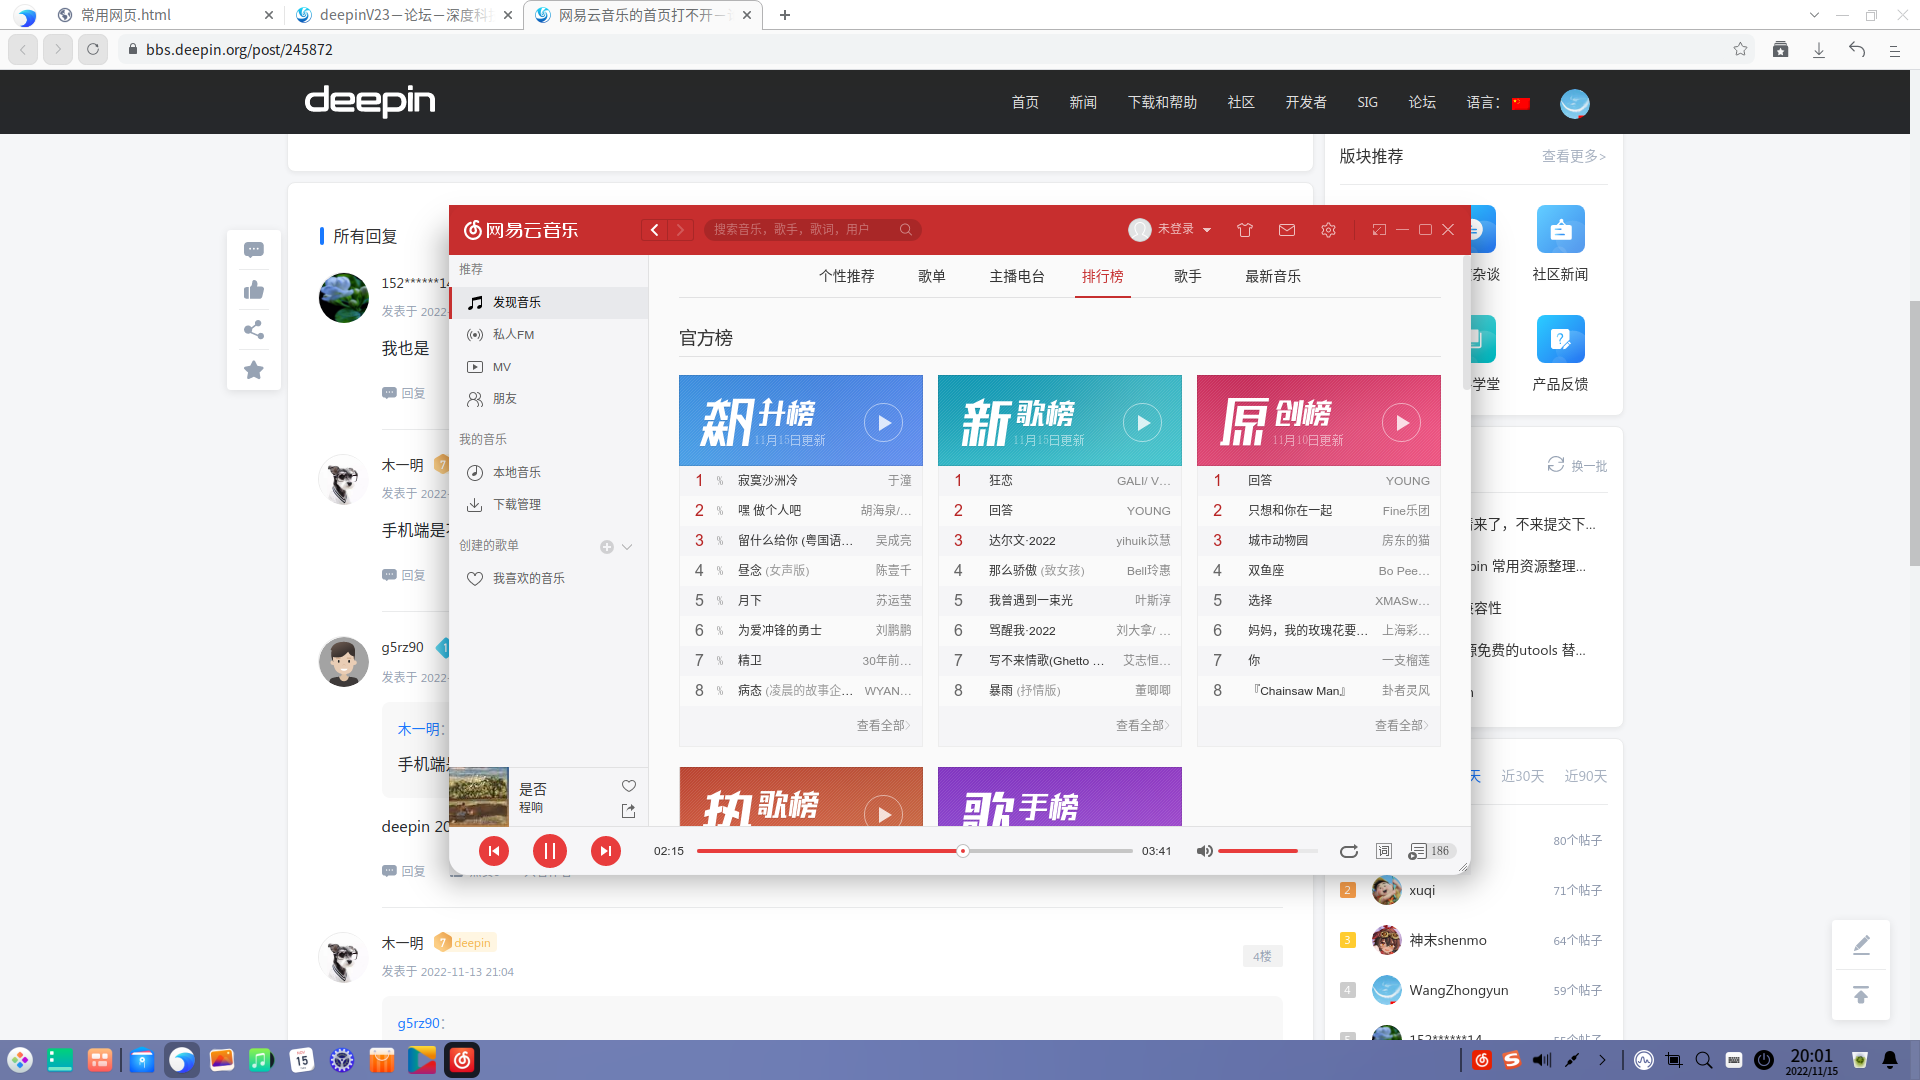
Task: Open 查看全部 under the 新歌榜
Action: tap(1140, 725)
